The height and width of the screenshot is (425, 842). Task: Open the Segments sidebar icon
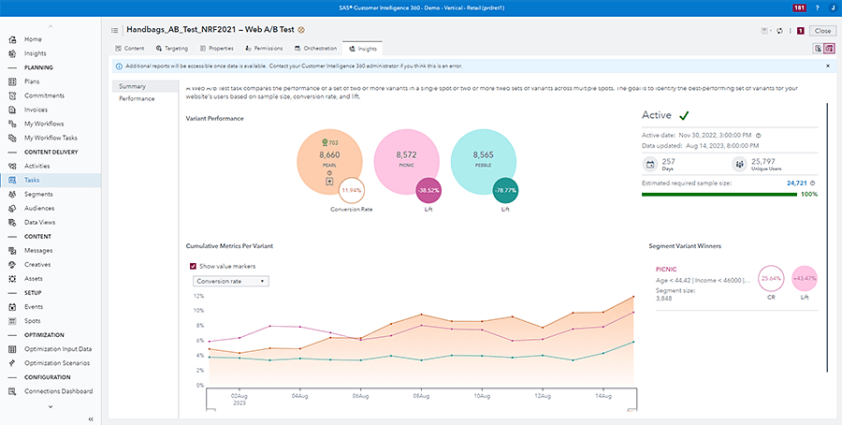click(x=12, y=194)
